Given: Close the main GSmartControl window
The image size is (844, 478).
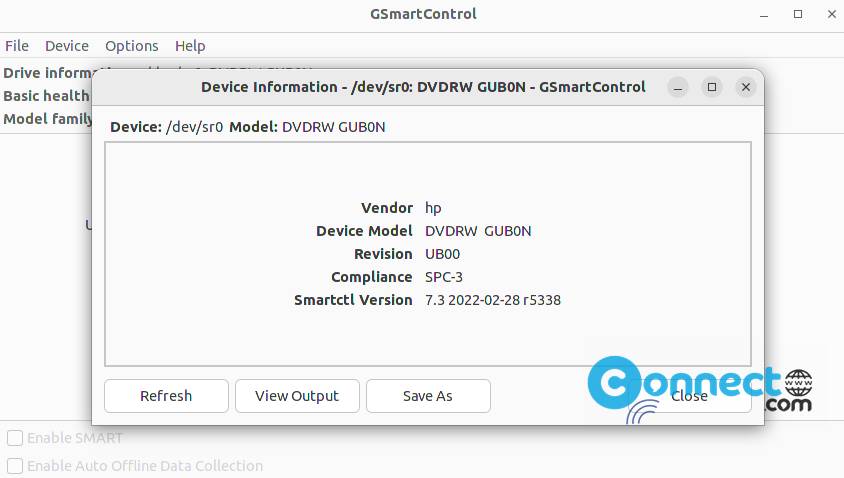Looking at the screenshot, I should (832, 15).
